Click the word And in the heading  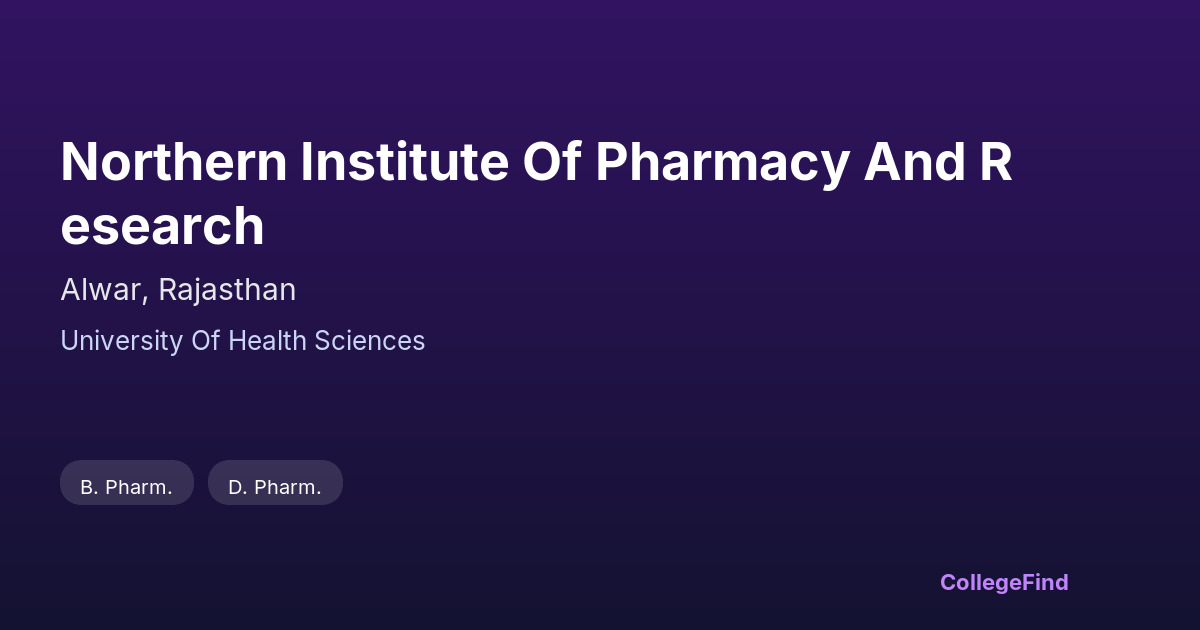[908, 162]
